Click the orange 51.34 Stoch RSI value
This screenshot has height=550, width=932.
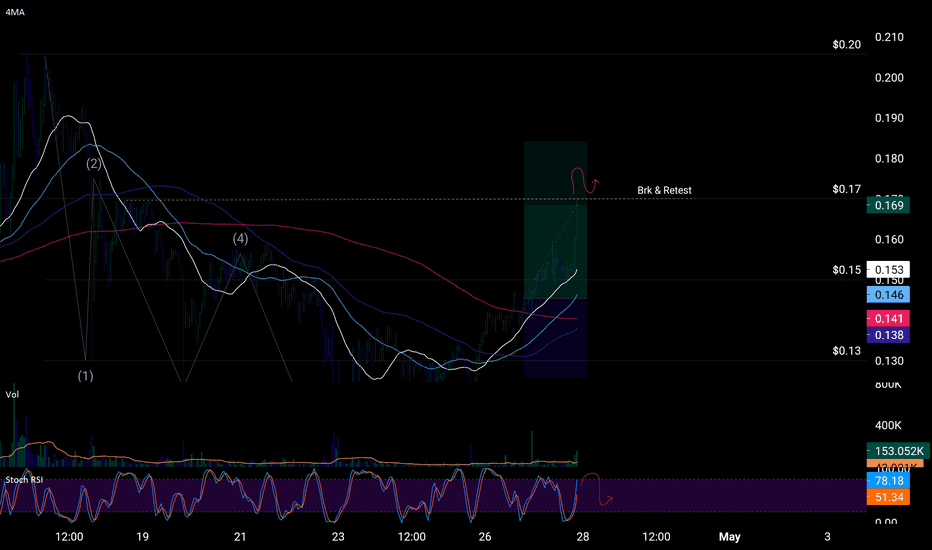click(888, 497)
